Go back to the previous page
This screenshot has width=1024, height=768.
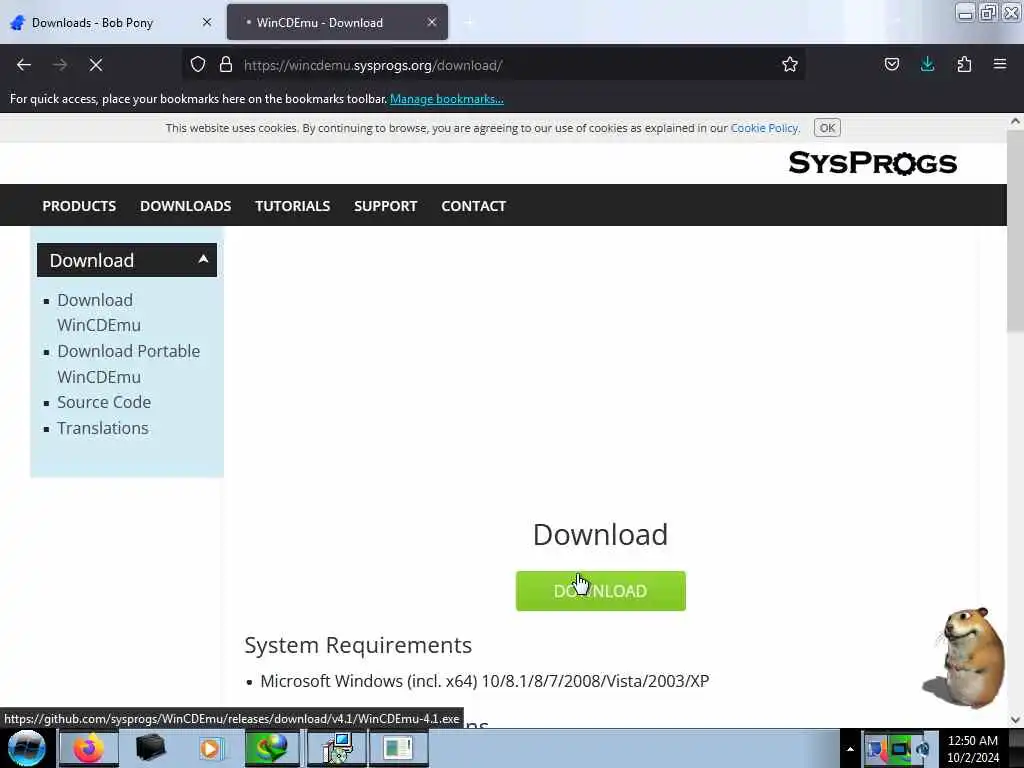[x=24, y=65]
